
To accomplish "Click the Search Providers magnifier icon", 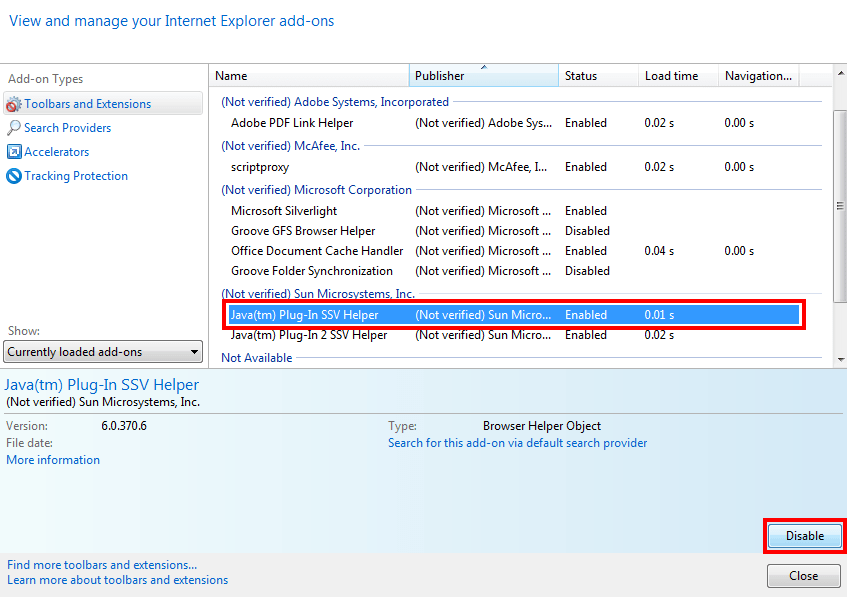I will pyautogui.click(x=14, y=128).
